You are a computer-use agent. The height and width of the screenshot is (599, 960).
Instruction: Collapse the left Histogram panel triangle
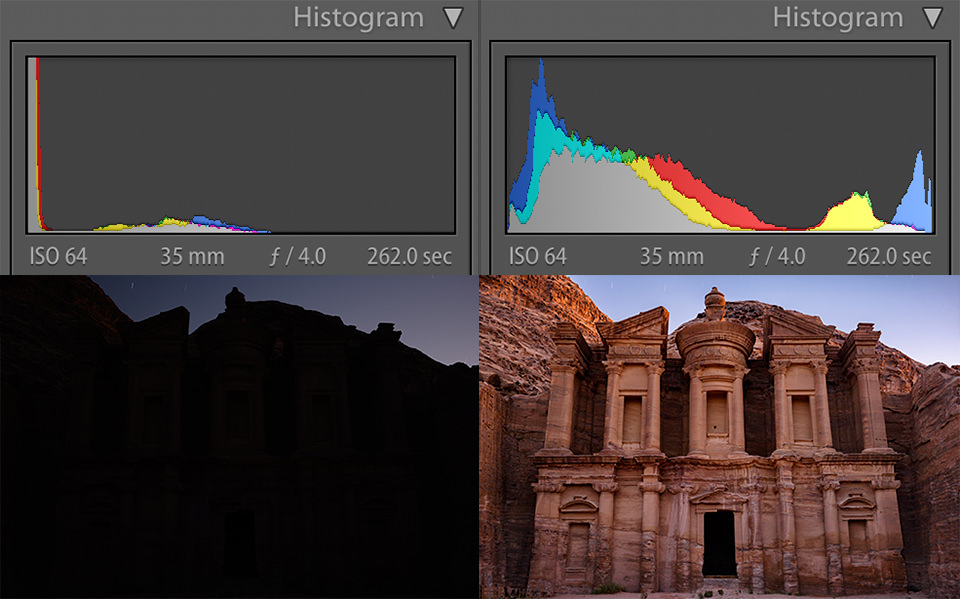453,18
